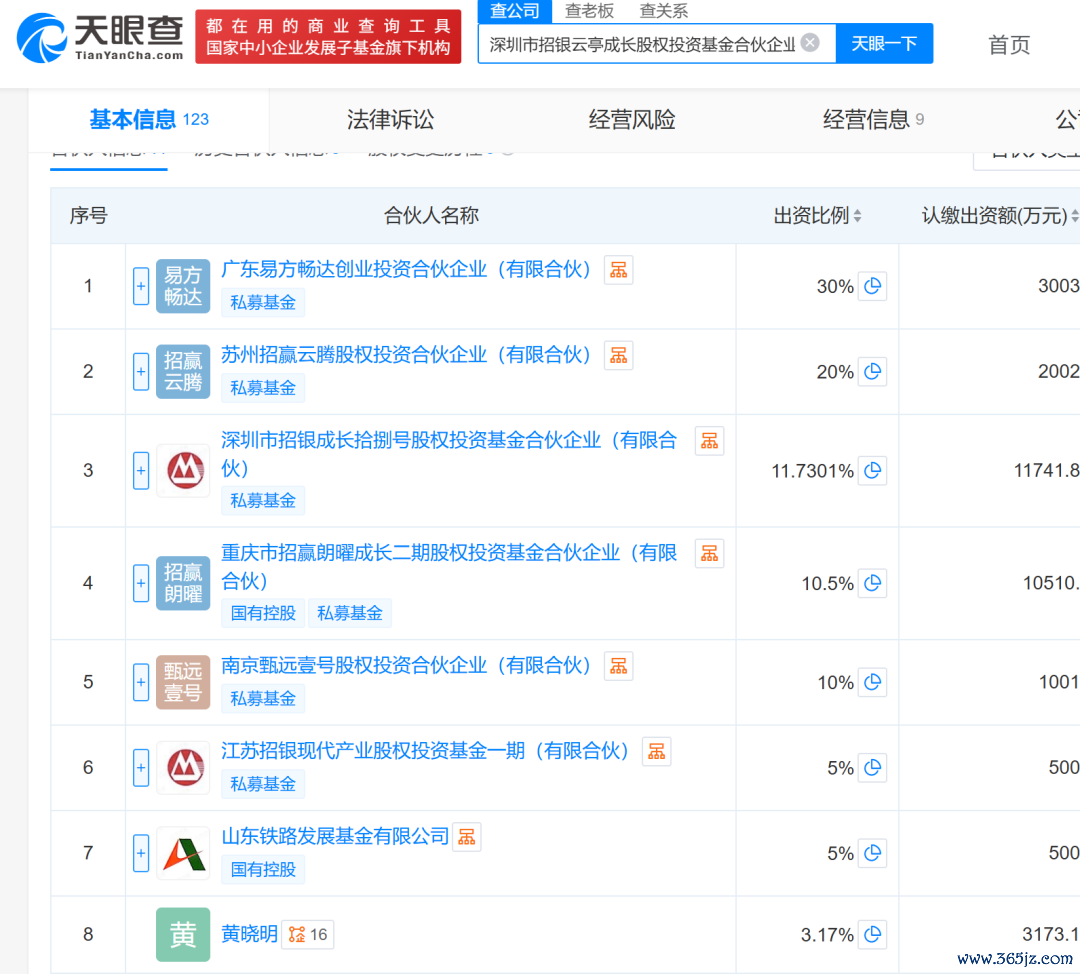Click the 天眼一下 search button
1080x974 pixels.
click(x=884, y=43)
